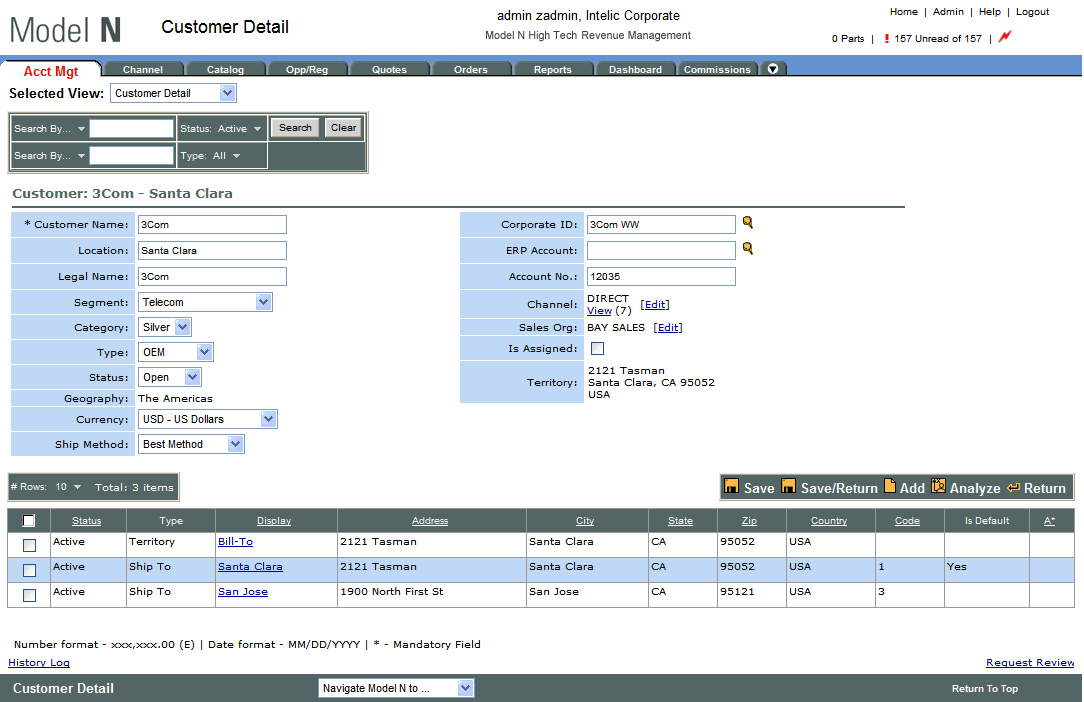Screen dimensions: 1084x702
Task: Tick the select-all checkbox in table header
Action: [x=29, y=520]
